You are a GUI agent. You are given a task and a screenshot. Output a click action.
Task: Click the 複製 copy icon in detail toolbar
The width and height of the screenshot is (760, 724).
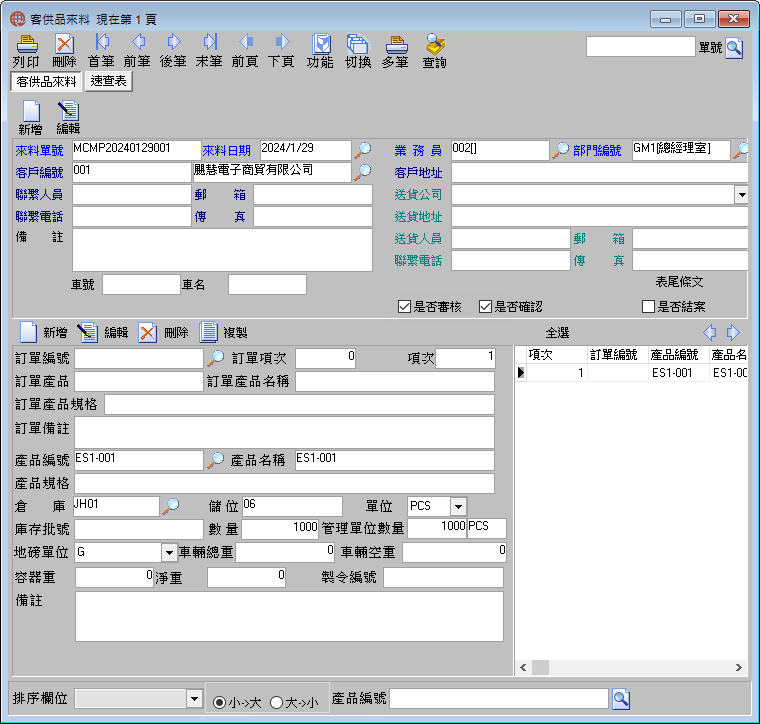pyautogui.click(x=208, y=332)
